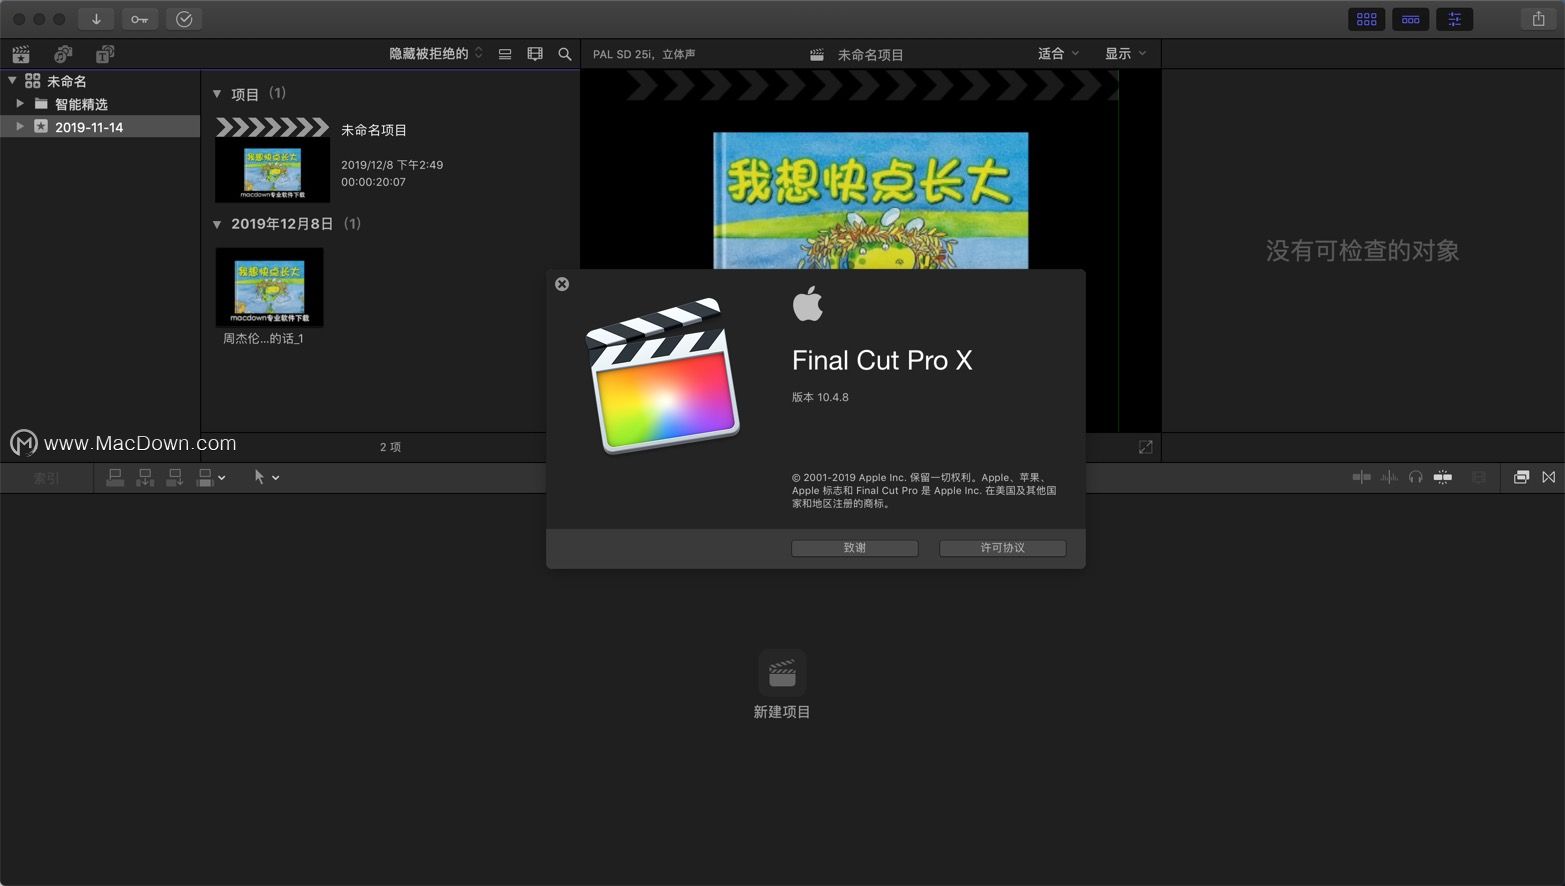Expand the 智能精选 folder
This screenshot has width=1565, height=886.
pyautogui.click(x=20, y=103)
